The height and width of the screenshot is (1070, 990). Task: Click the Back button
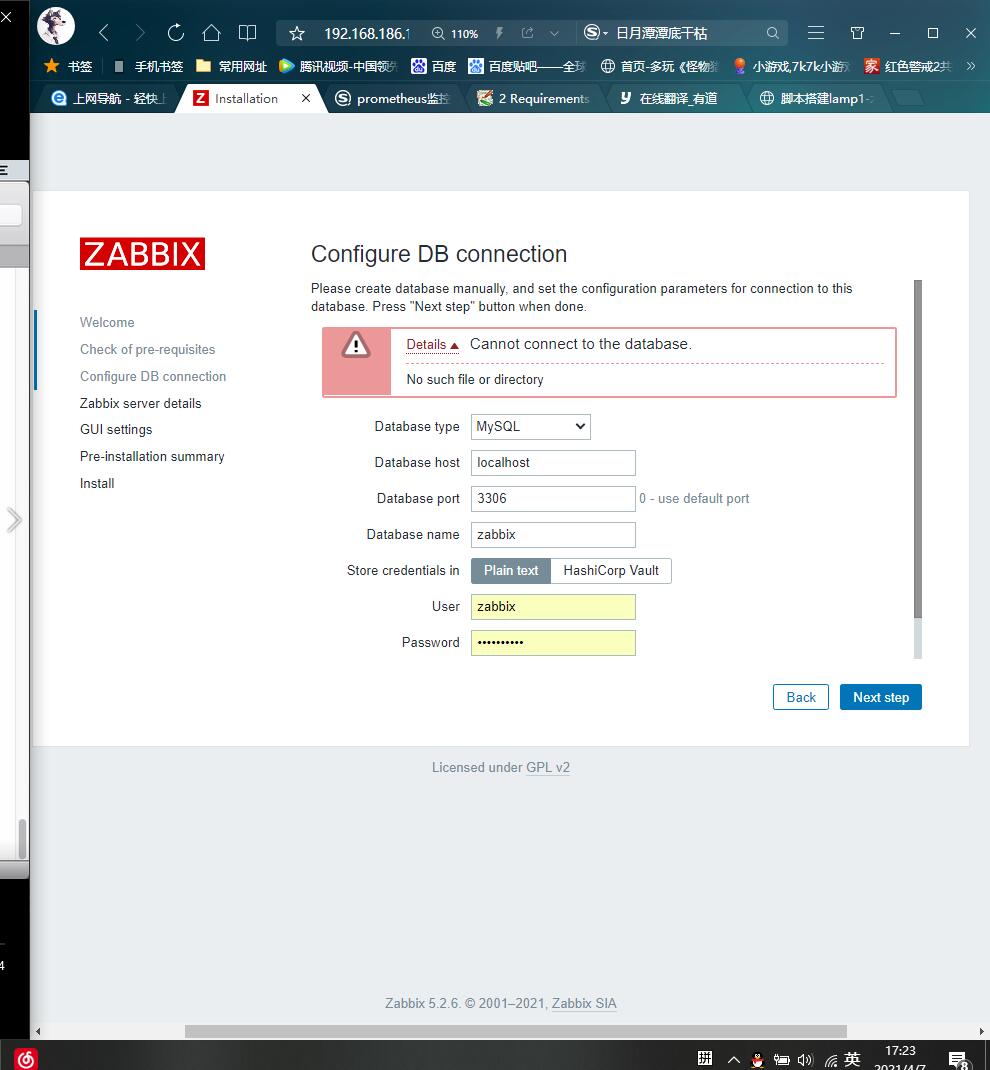801,697
